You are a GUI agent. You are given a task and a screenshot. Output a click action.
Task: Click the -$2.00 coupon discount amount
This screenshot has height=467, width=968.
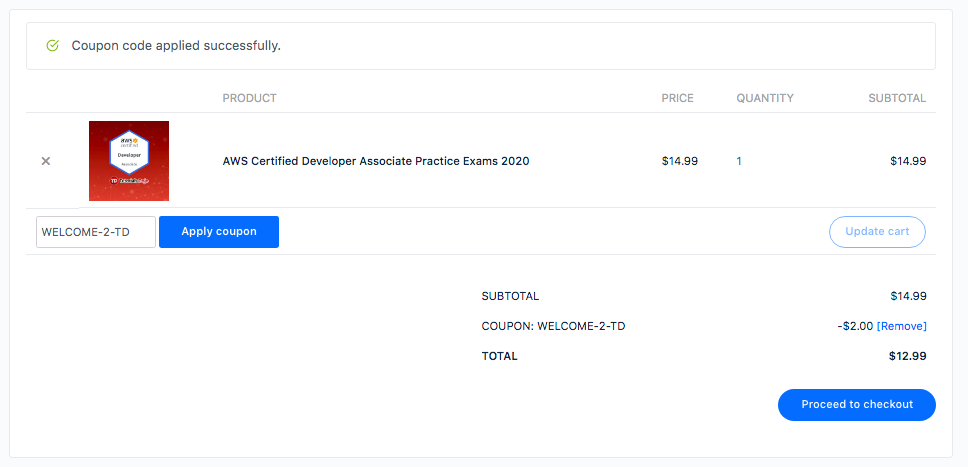click(x=855, y=326)
